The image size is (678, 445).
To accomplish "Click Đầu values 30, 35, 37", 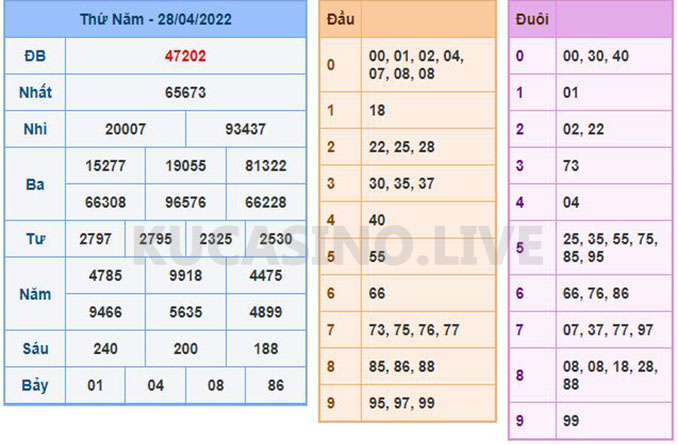I will (x=402, y=184).
